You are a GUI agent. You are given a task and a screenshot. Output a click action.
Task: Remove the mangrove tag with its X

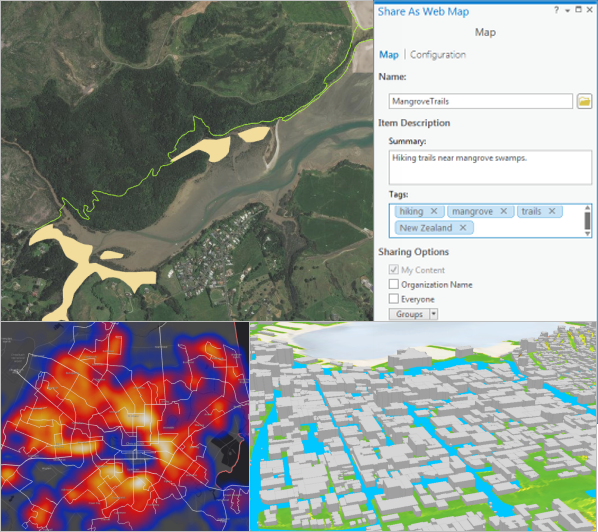tap(503, 211)
